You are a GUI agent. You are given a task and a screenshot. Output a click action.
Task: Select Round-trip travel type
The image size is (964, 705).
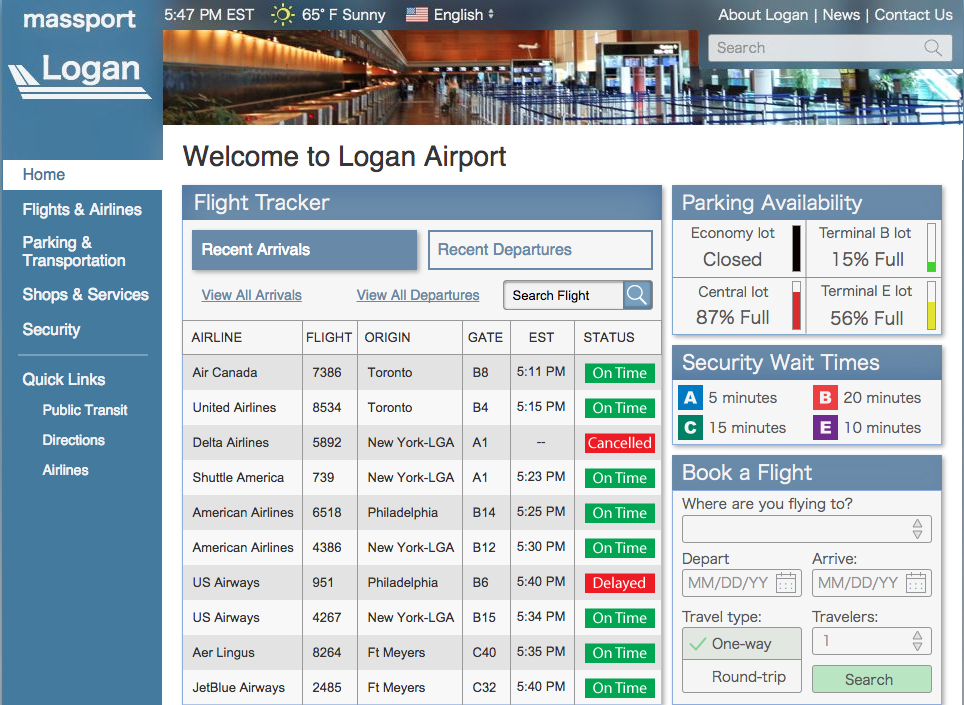pos(741,676)
